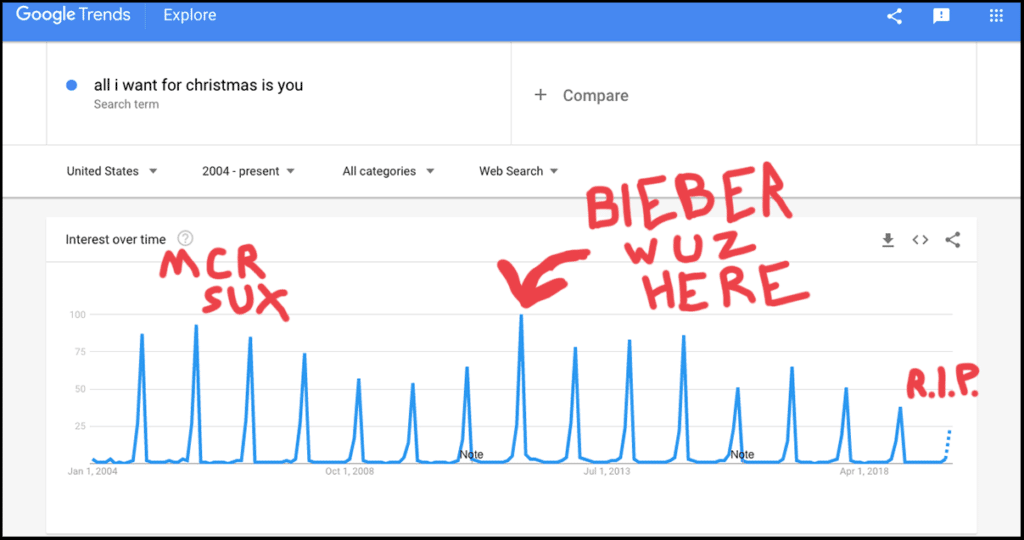
Task: Click the Note marker near 2011 on the chart
Action: pyautogui.click(x=472, y=454)
